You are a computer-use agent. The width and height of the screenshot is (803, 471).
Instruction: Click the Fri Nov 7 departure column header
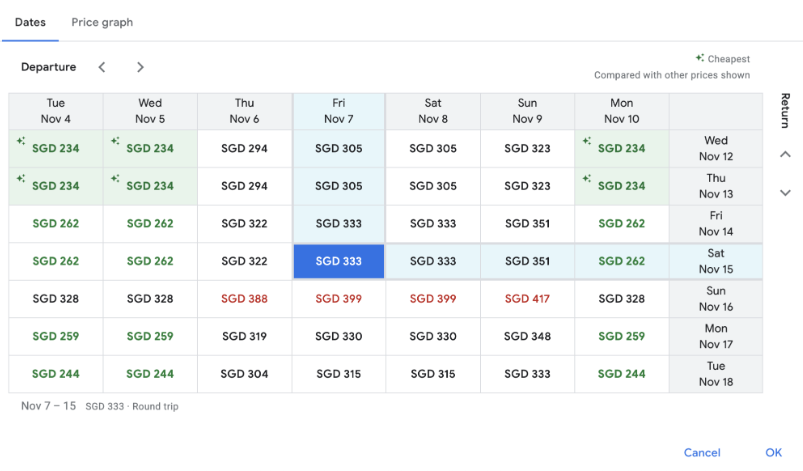tap(339, 111)
